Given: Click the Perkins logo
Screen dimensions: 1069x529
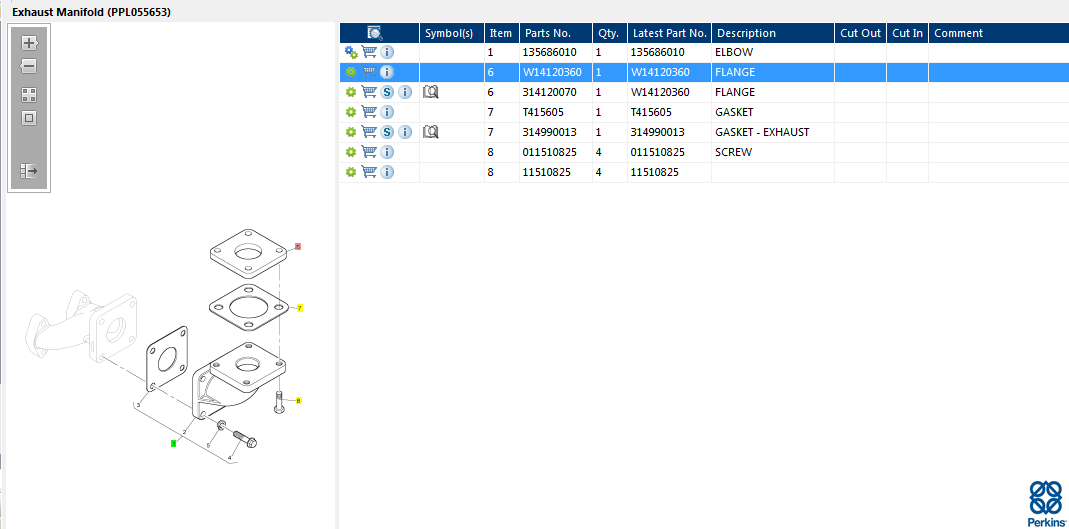Looking at the screenshot, I should point(1045,503).
